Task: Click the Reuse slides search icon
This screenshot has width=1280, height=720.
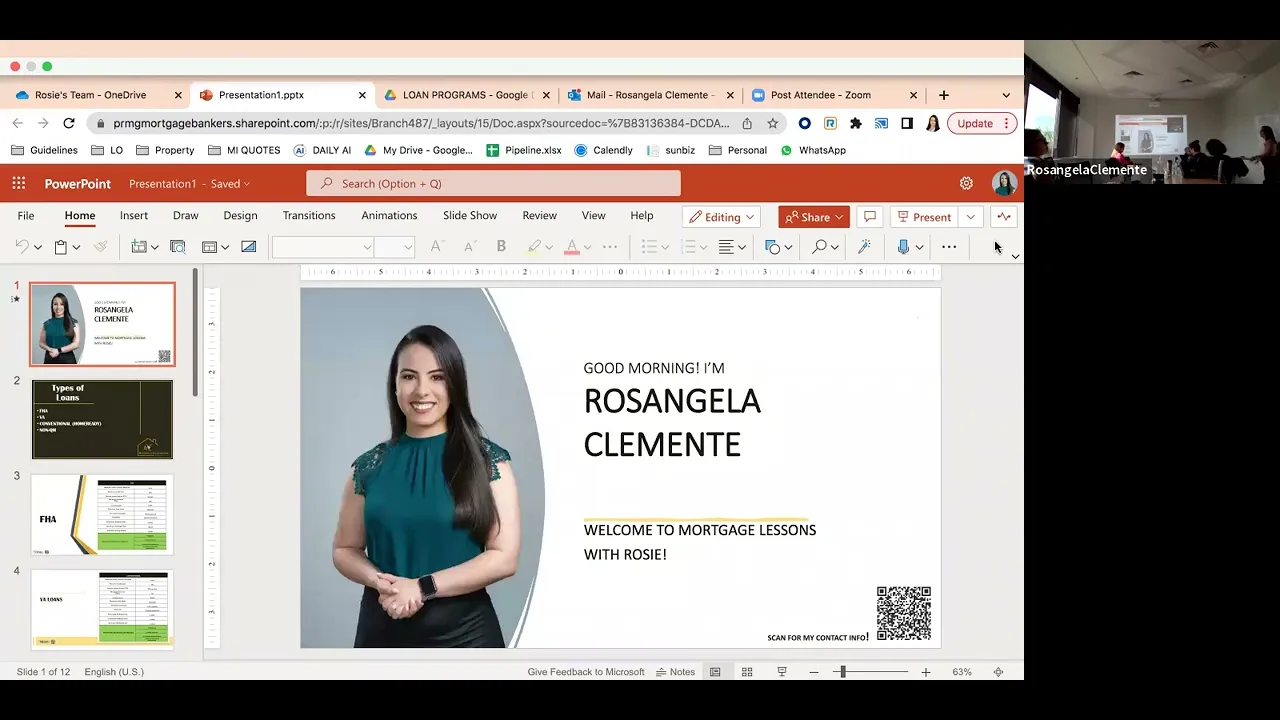Action: (x=178, y=247)
